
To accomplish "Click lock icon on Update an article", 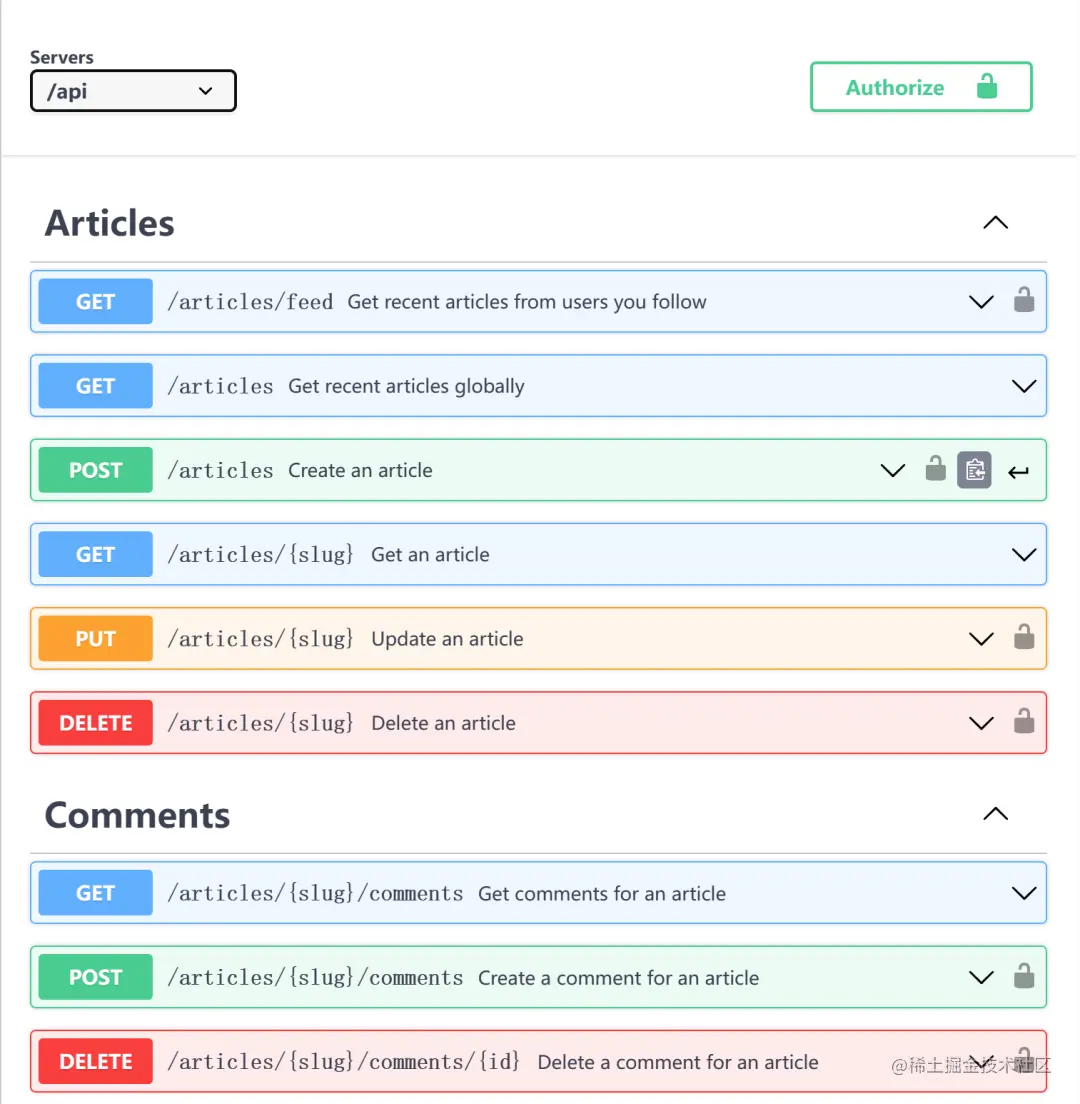I will pyautogui.click(x=1024, y=637).
